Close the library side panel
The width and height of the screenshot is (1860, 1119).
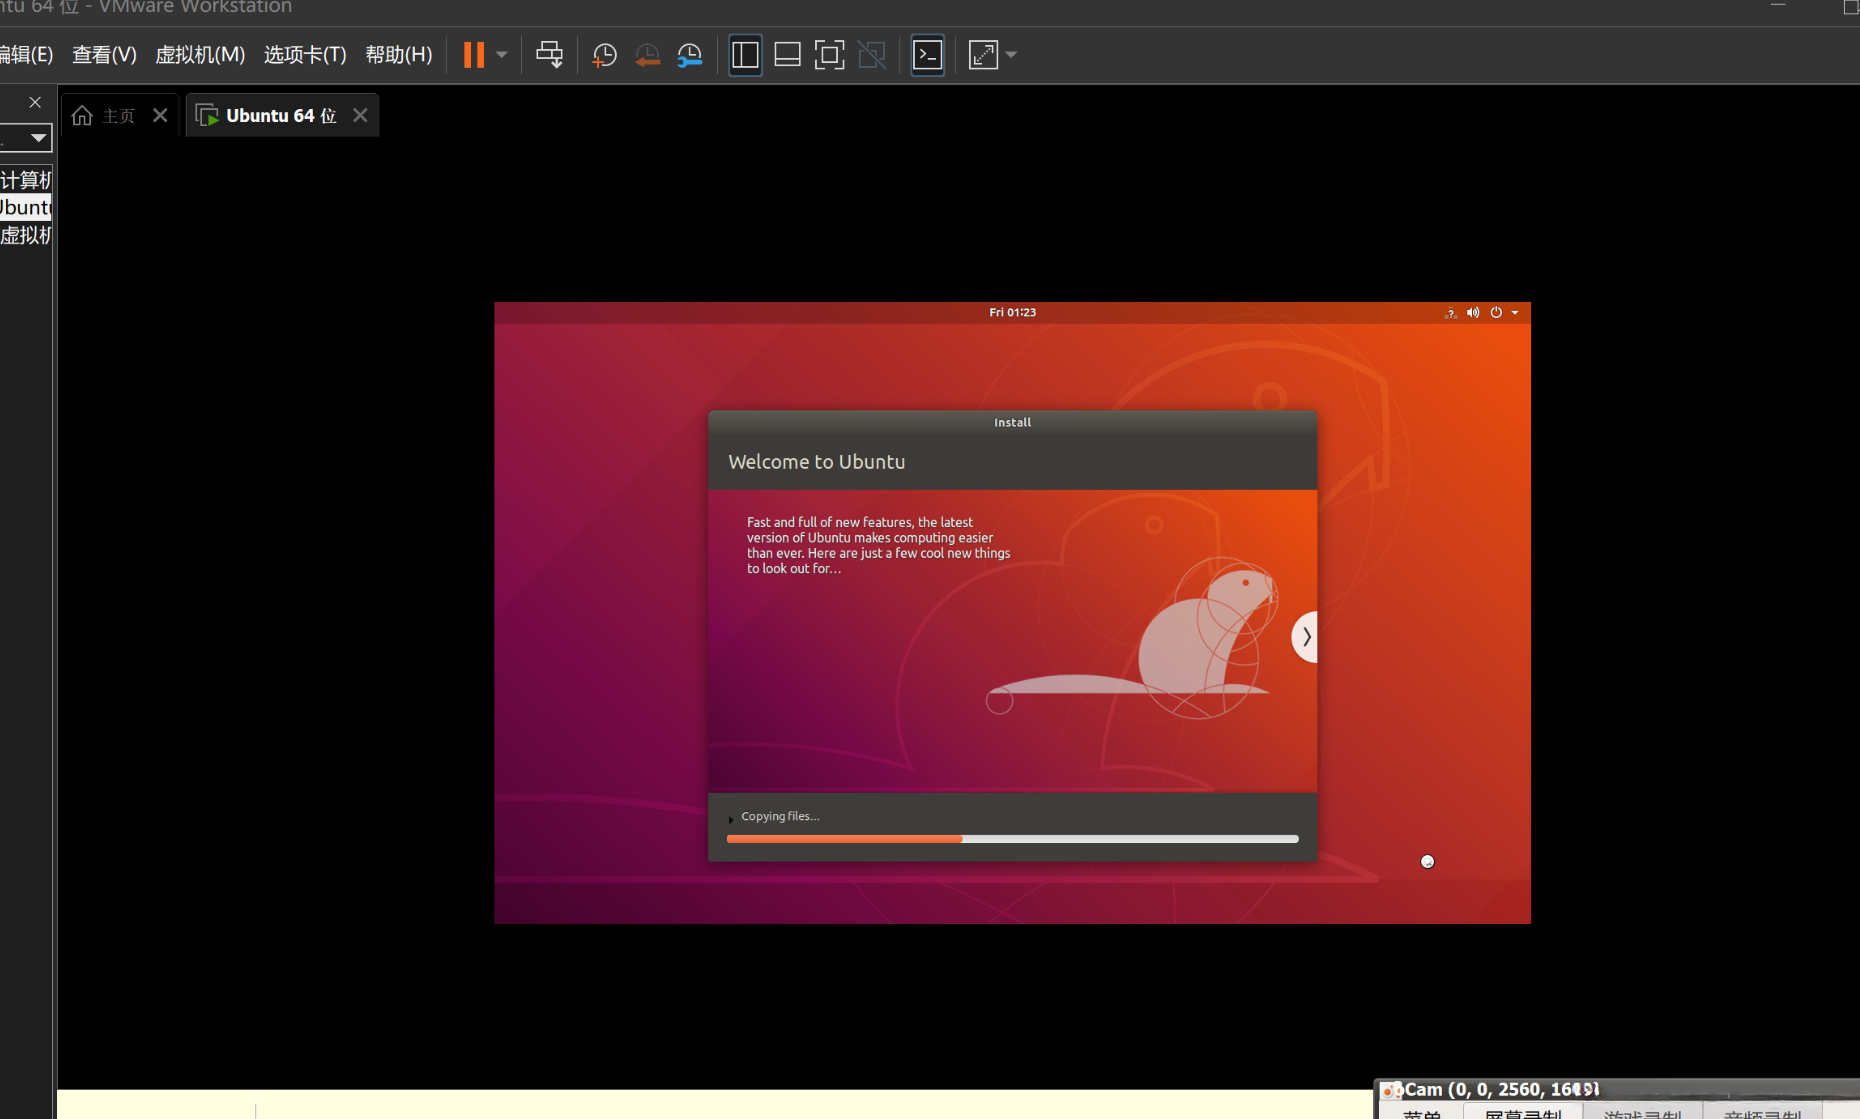click(35, 102)
